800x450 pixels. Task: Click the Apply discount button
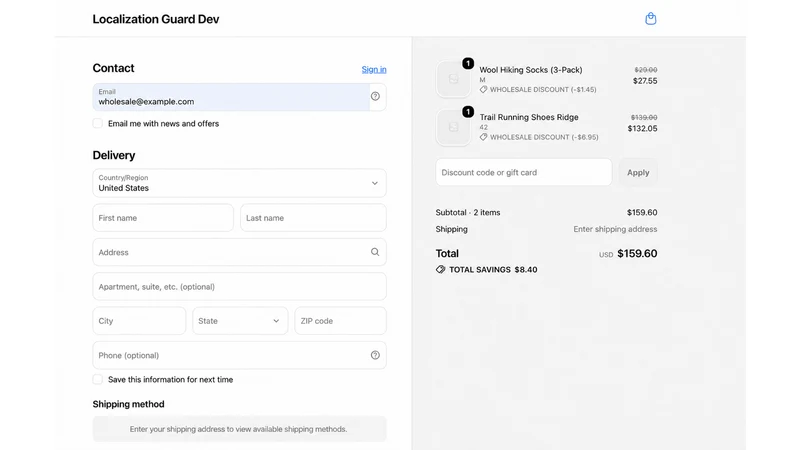pos(638,172)
